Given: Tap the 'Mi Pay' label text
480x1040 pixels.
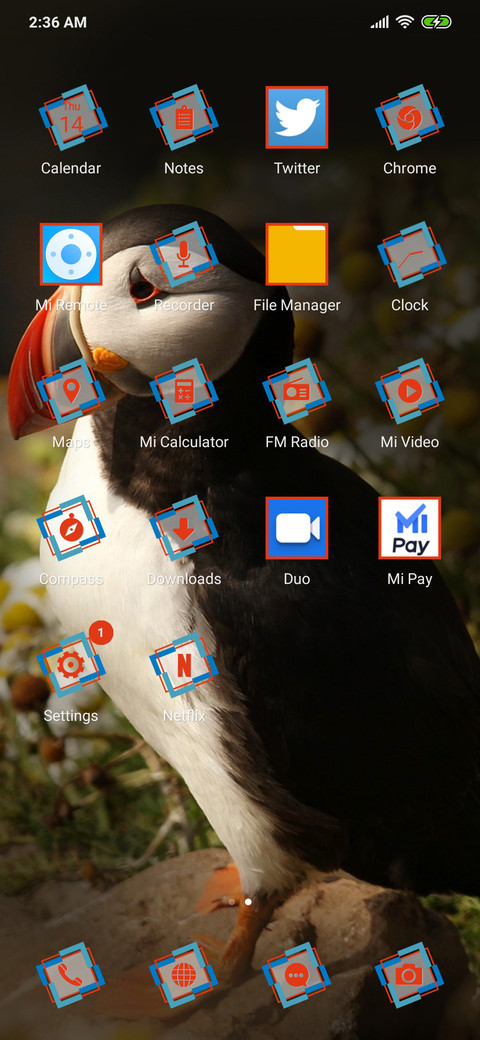Looking at the screenshot, I should tap(410, 580).
